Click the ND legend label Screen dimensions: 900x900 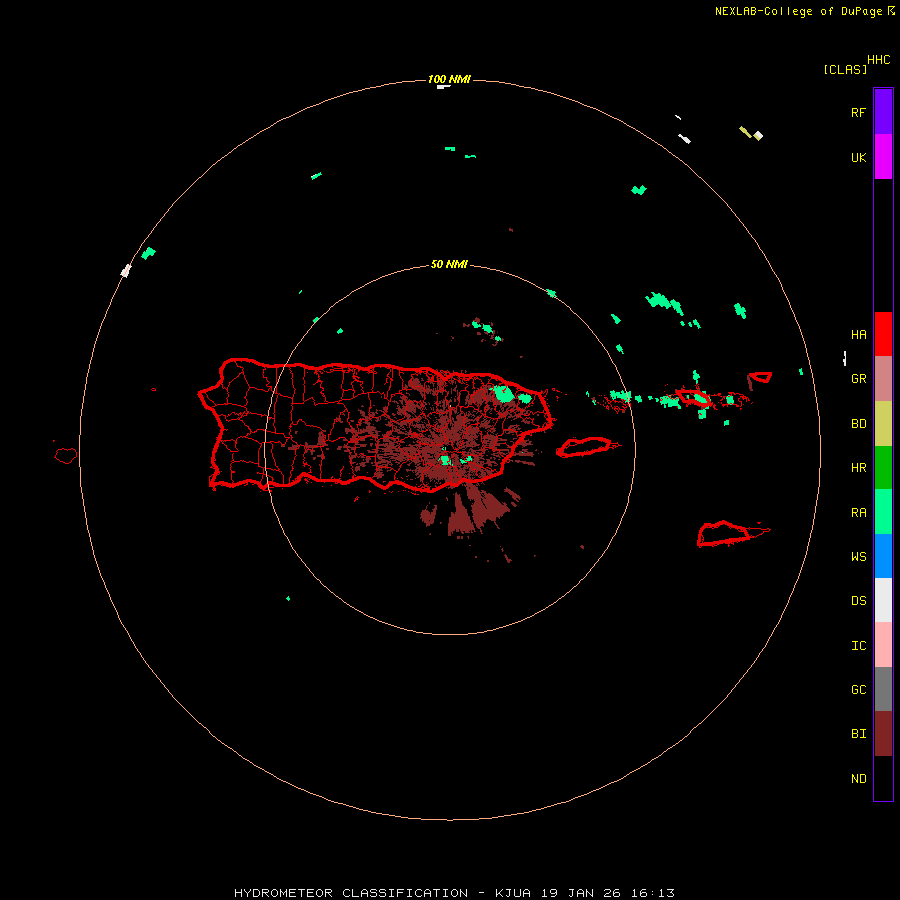[858, 779]
